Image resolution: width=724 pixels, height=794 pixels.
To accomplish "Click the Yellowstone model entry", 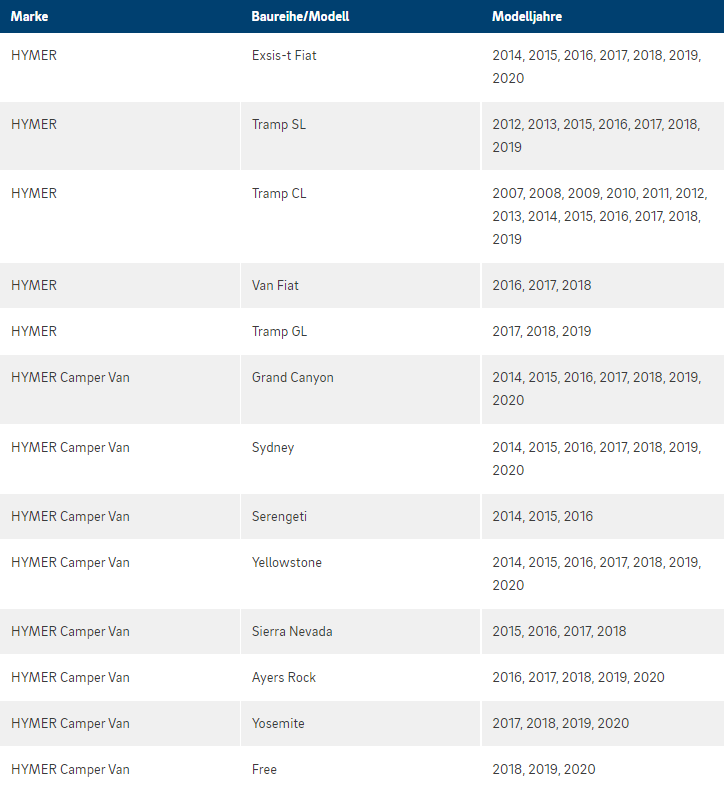I will [x=287, y=563].
